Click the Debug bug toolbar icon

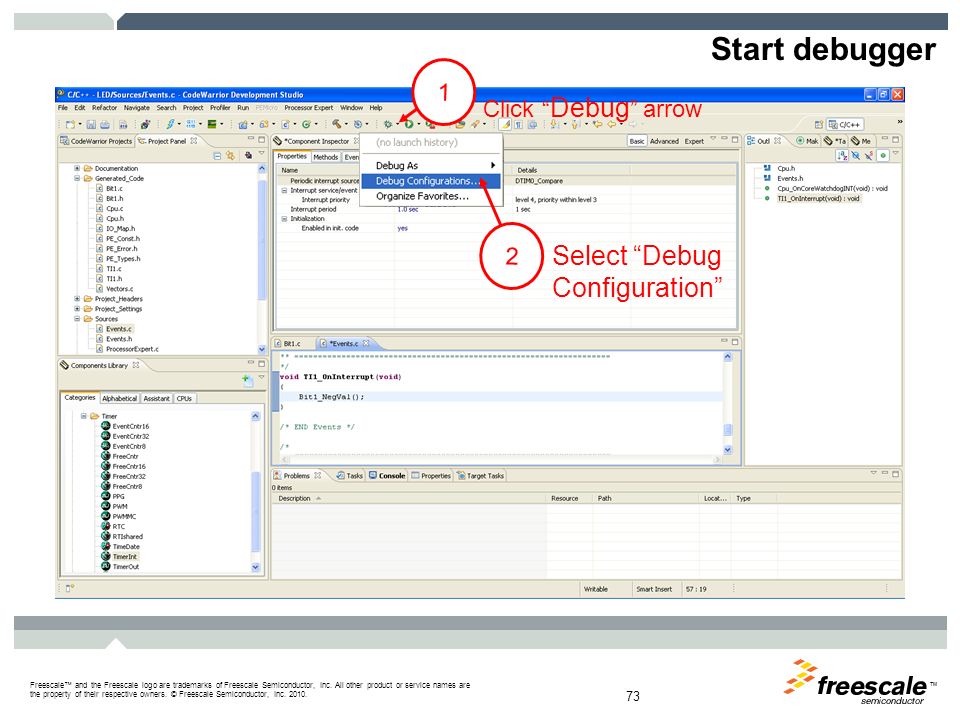click(388, 124)
